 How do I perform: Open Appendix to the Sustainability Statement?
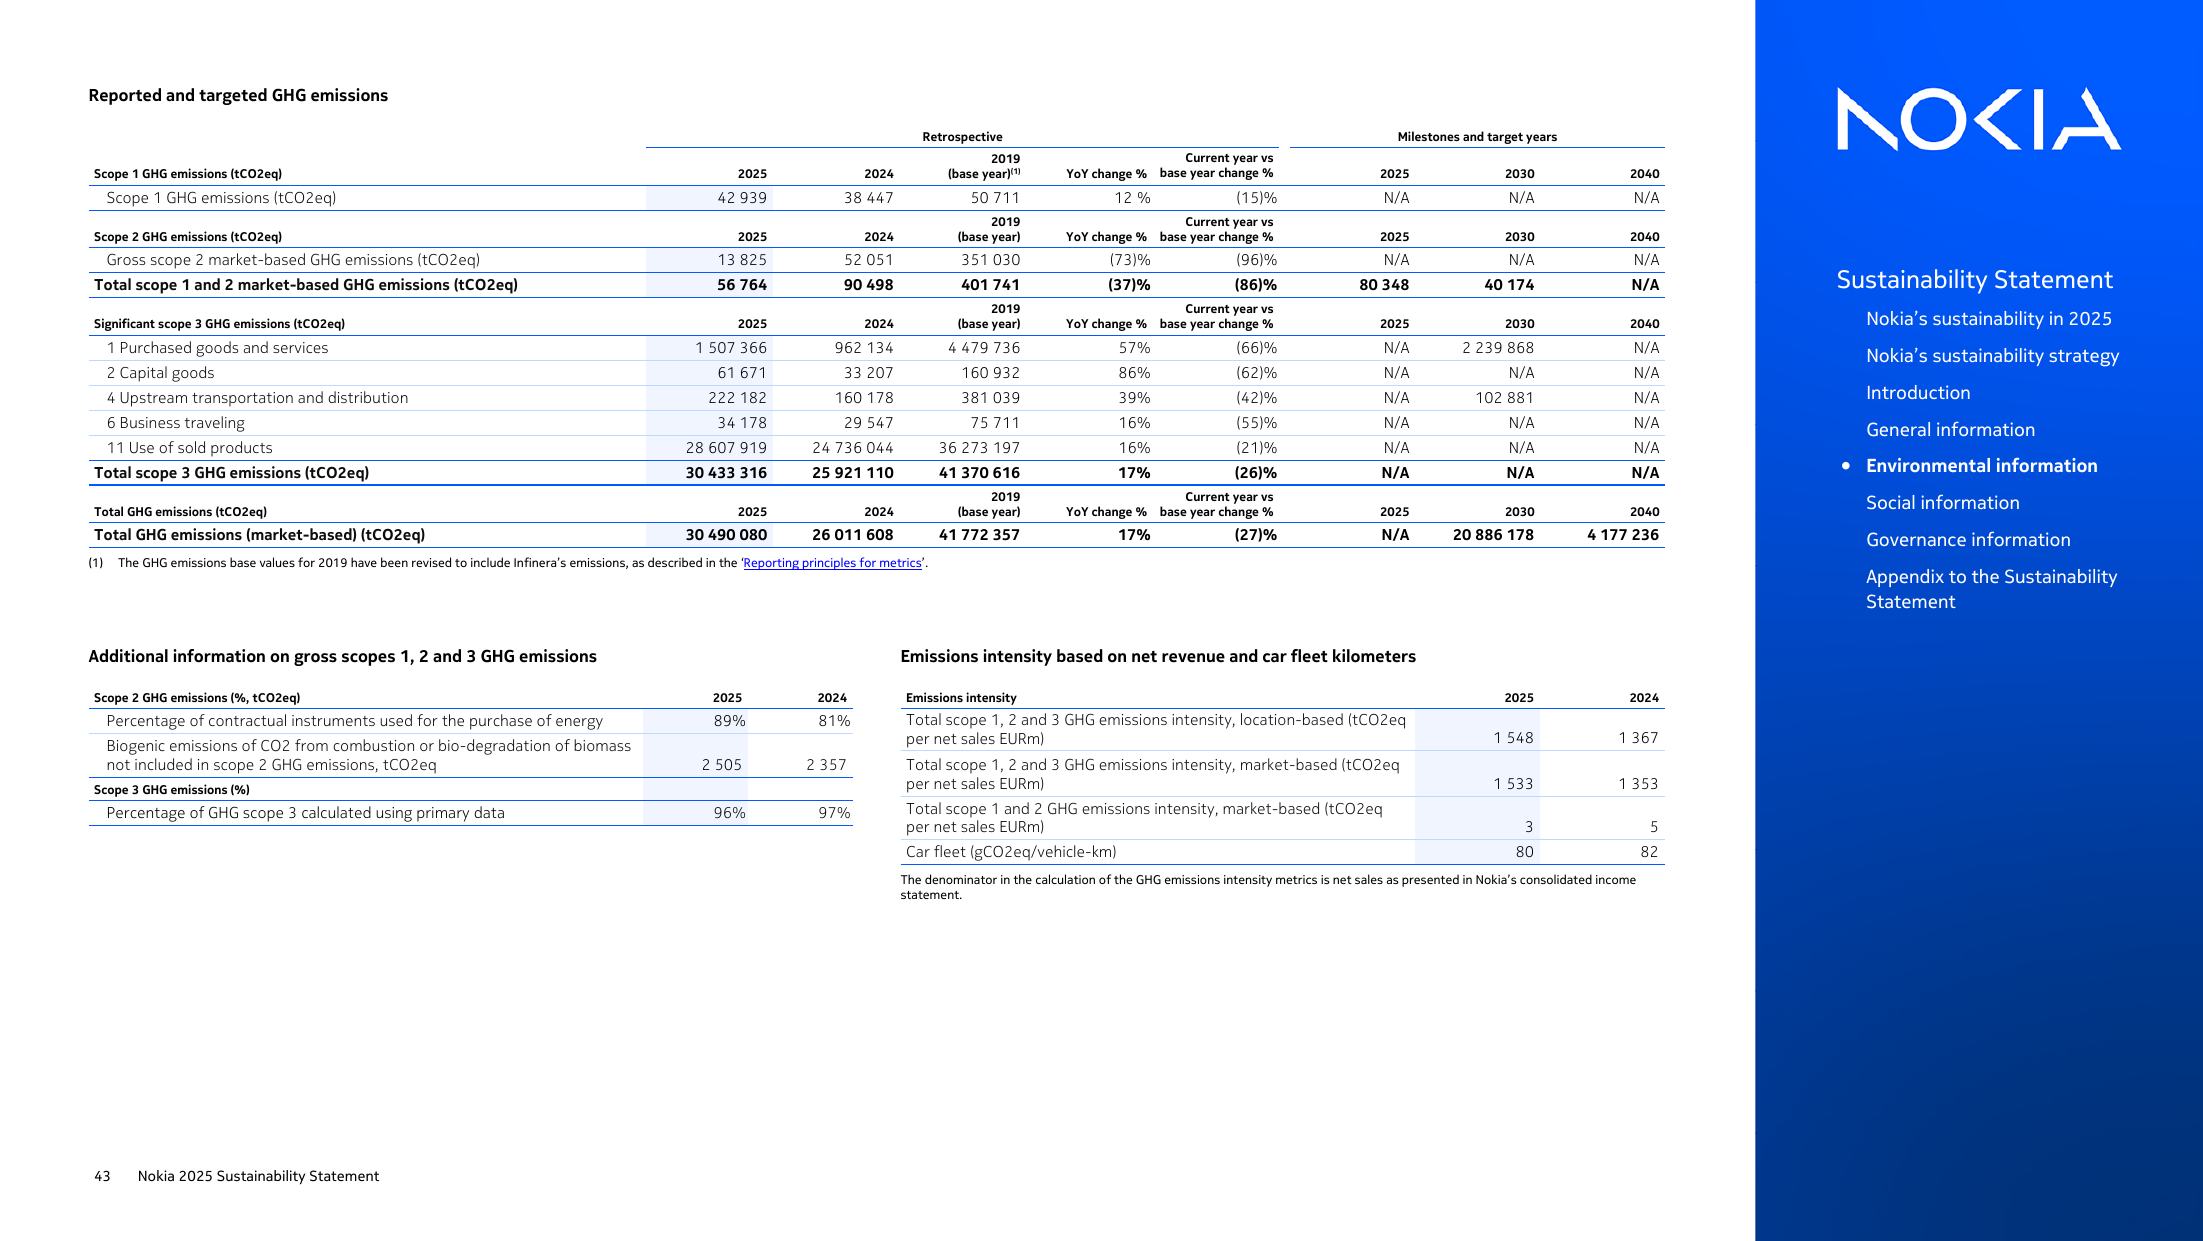(x=1990, y=589)
